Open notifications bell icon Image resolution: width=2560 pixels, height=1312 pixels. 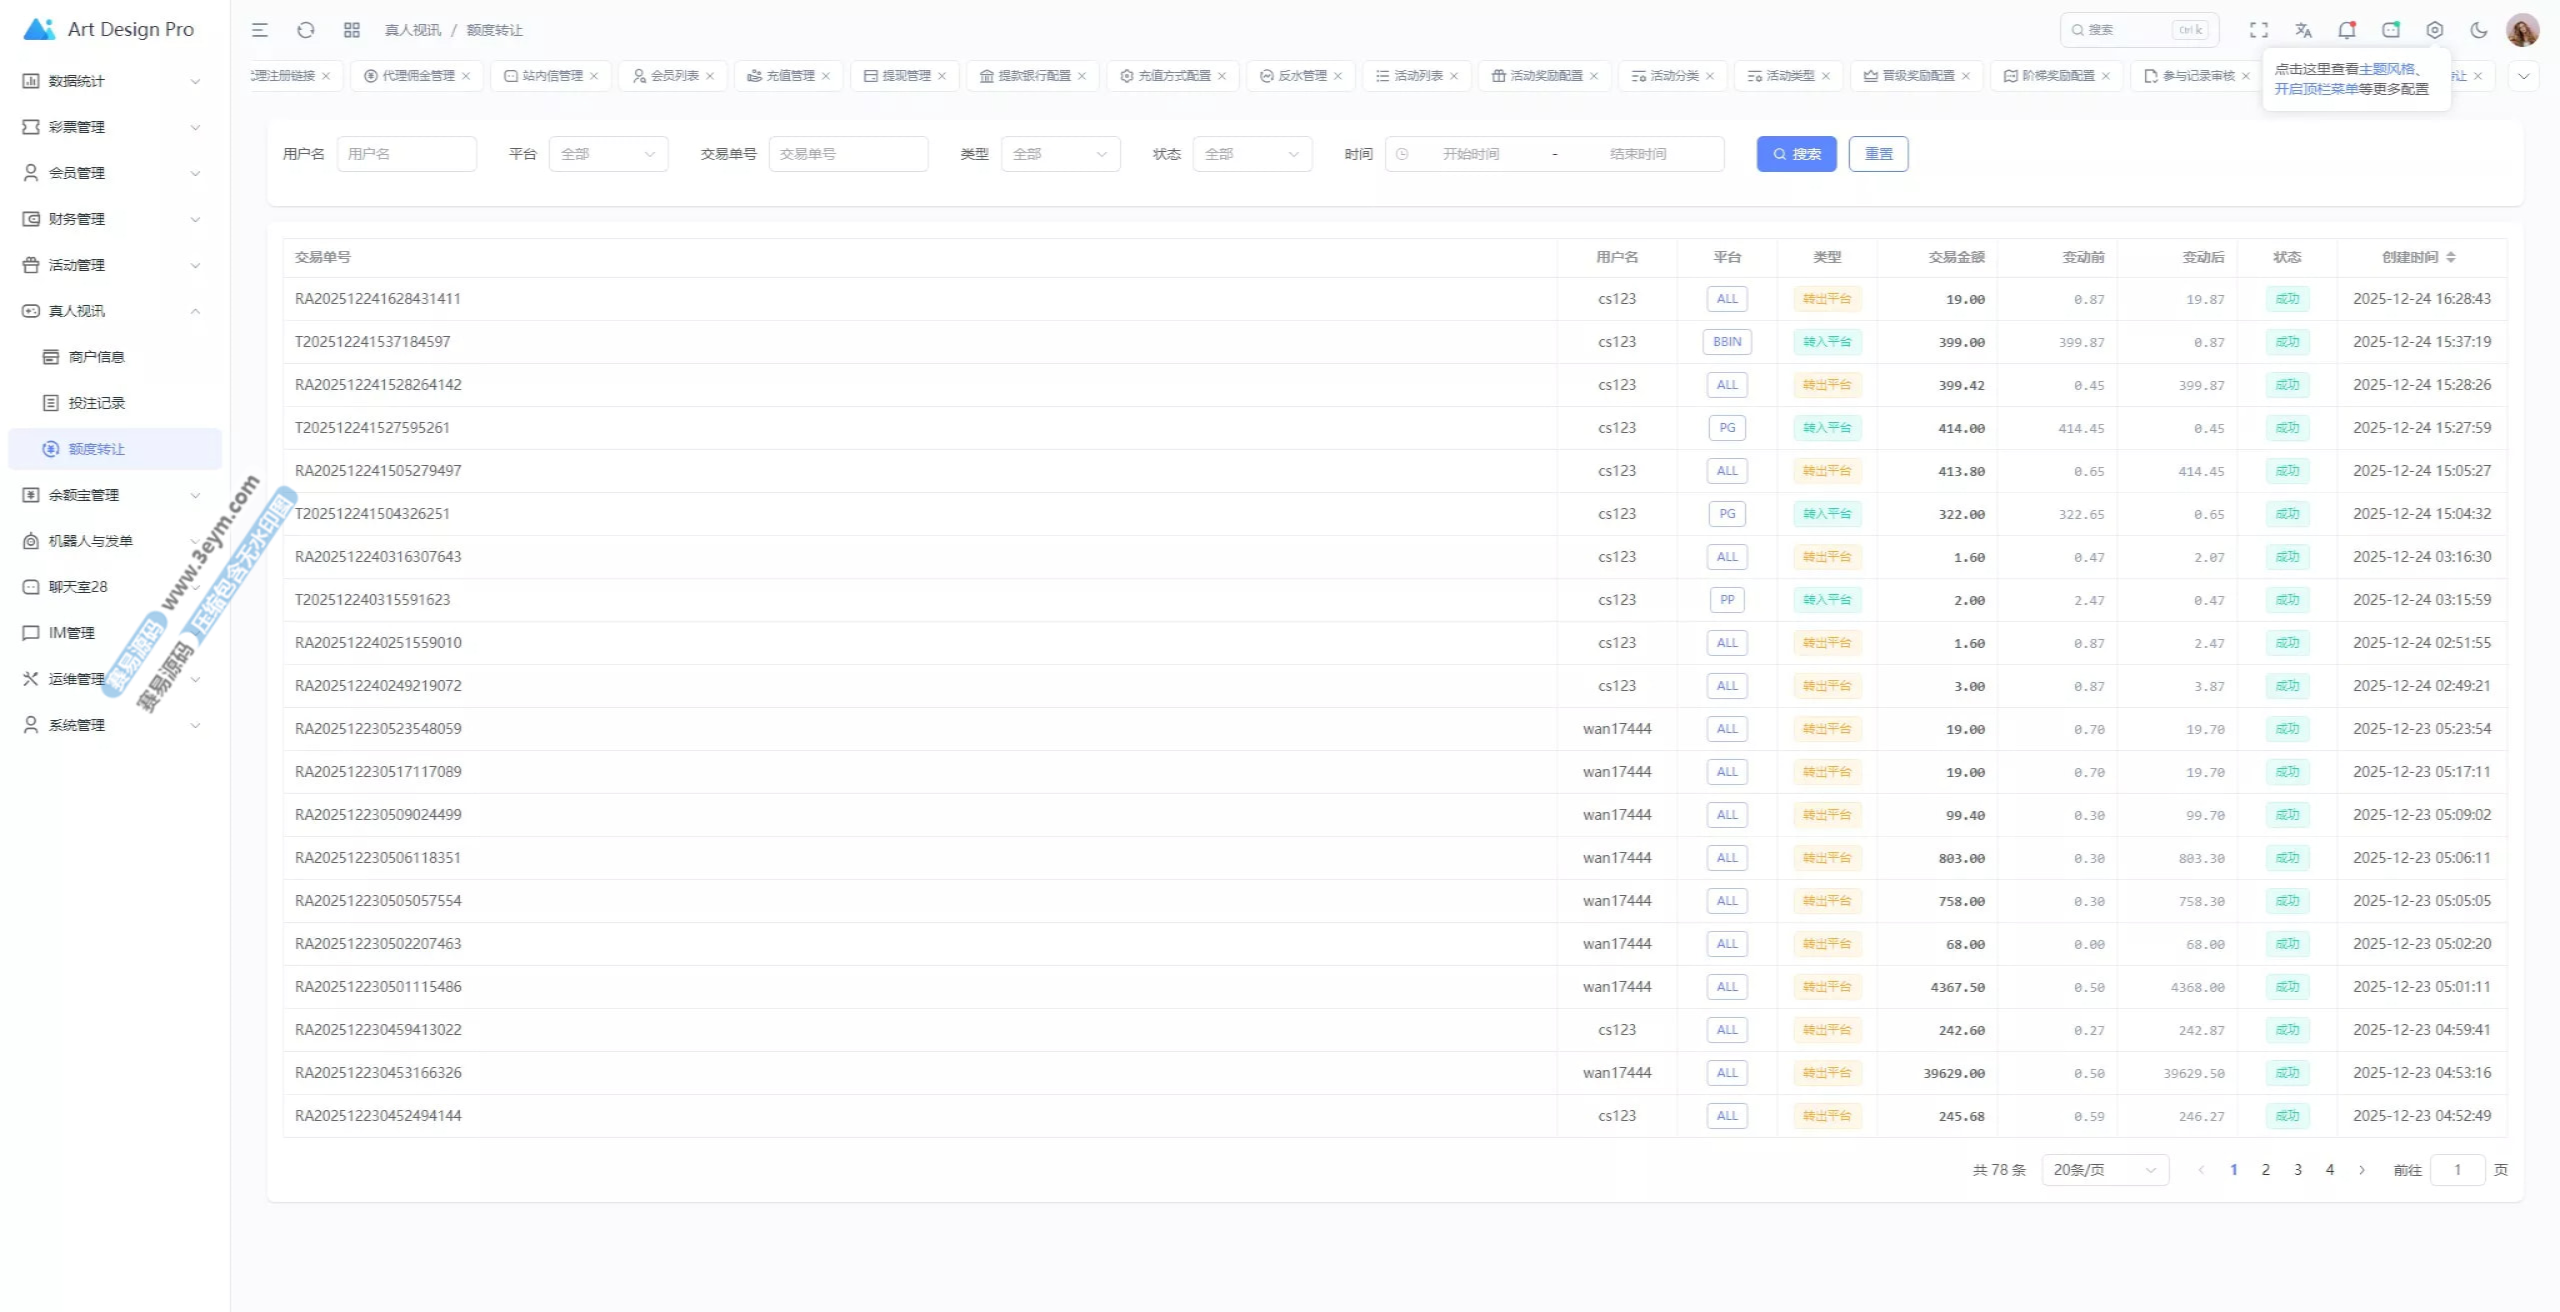(2346, 30)
